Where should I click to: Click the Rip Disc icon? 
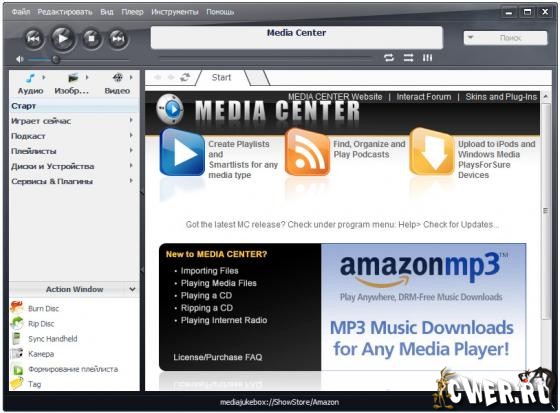pos(16,323)
